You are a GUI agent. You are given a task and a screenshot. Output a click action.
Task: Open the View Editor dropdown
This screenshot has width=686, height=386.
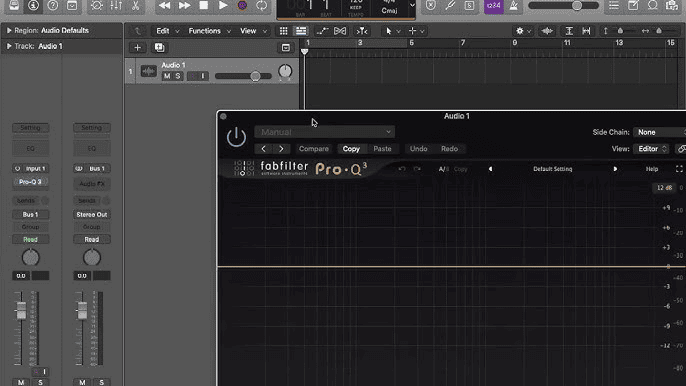651,149
